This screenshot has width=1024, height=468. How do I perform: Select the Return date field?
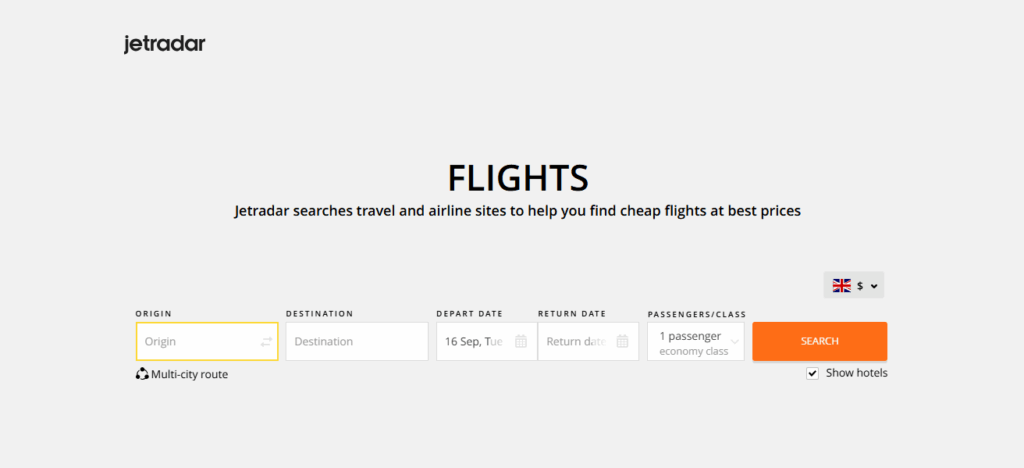point(588,341)
